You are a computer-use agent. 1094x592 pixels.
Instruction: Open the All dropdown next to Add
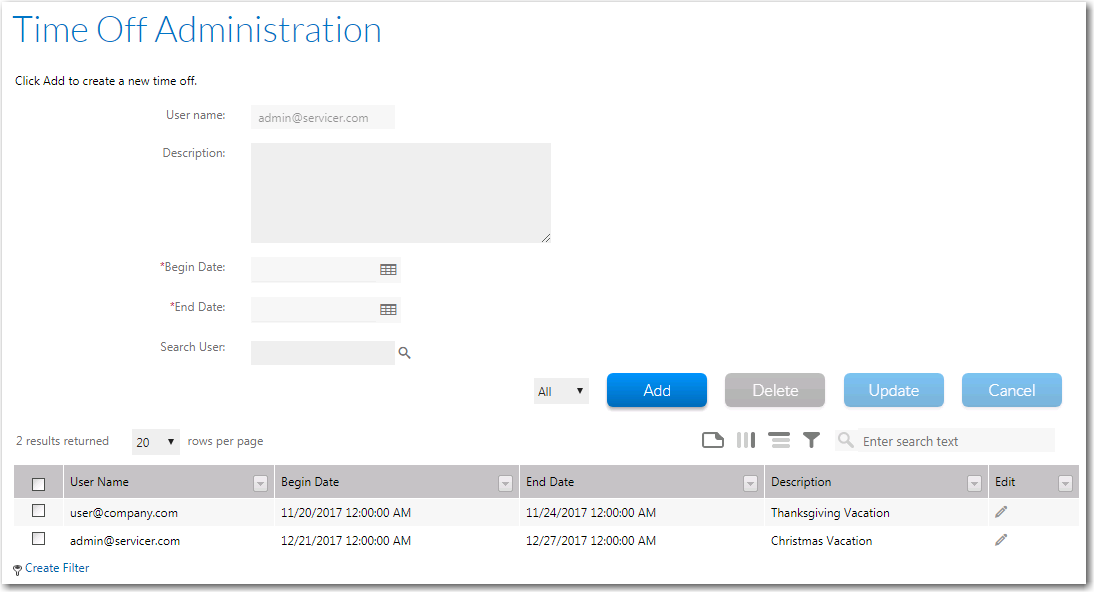tap(561, 391)
